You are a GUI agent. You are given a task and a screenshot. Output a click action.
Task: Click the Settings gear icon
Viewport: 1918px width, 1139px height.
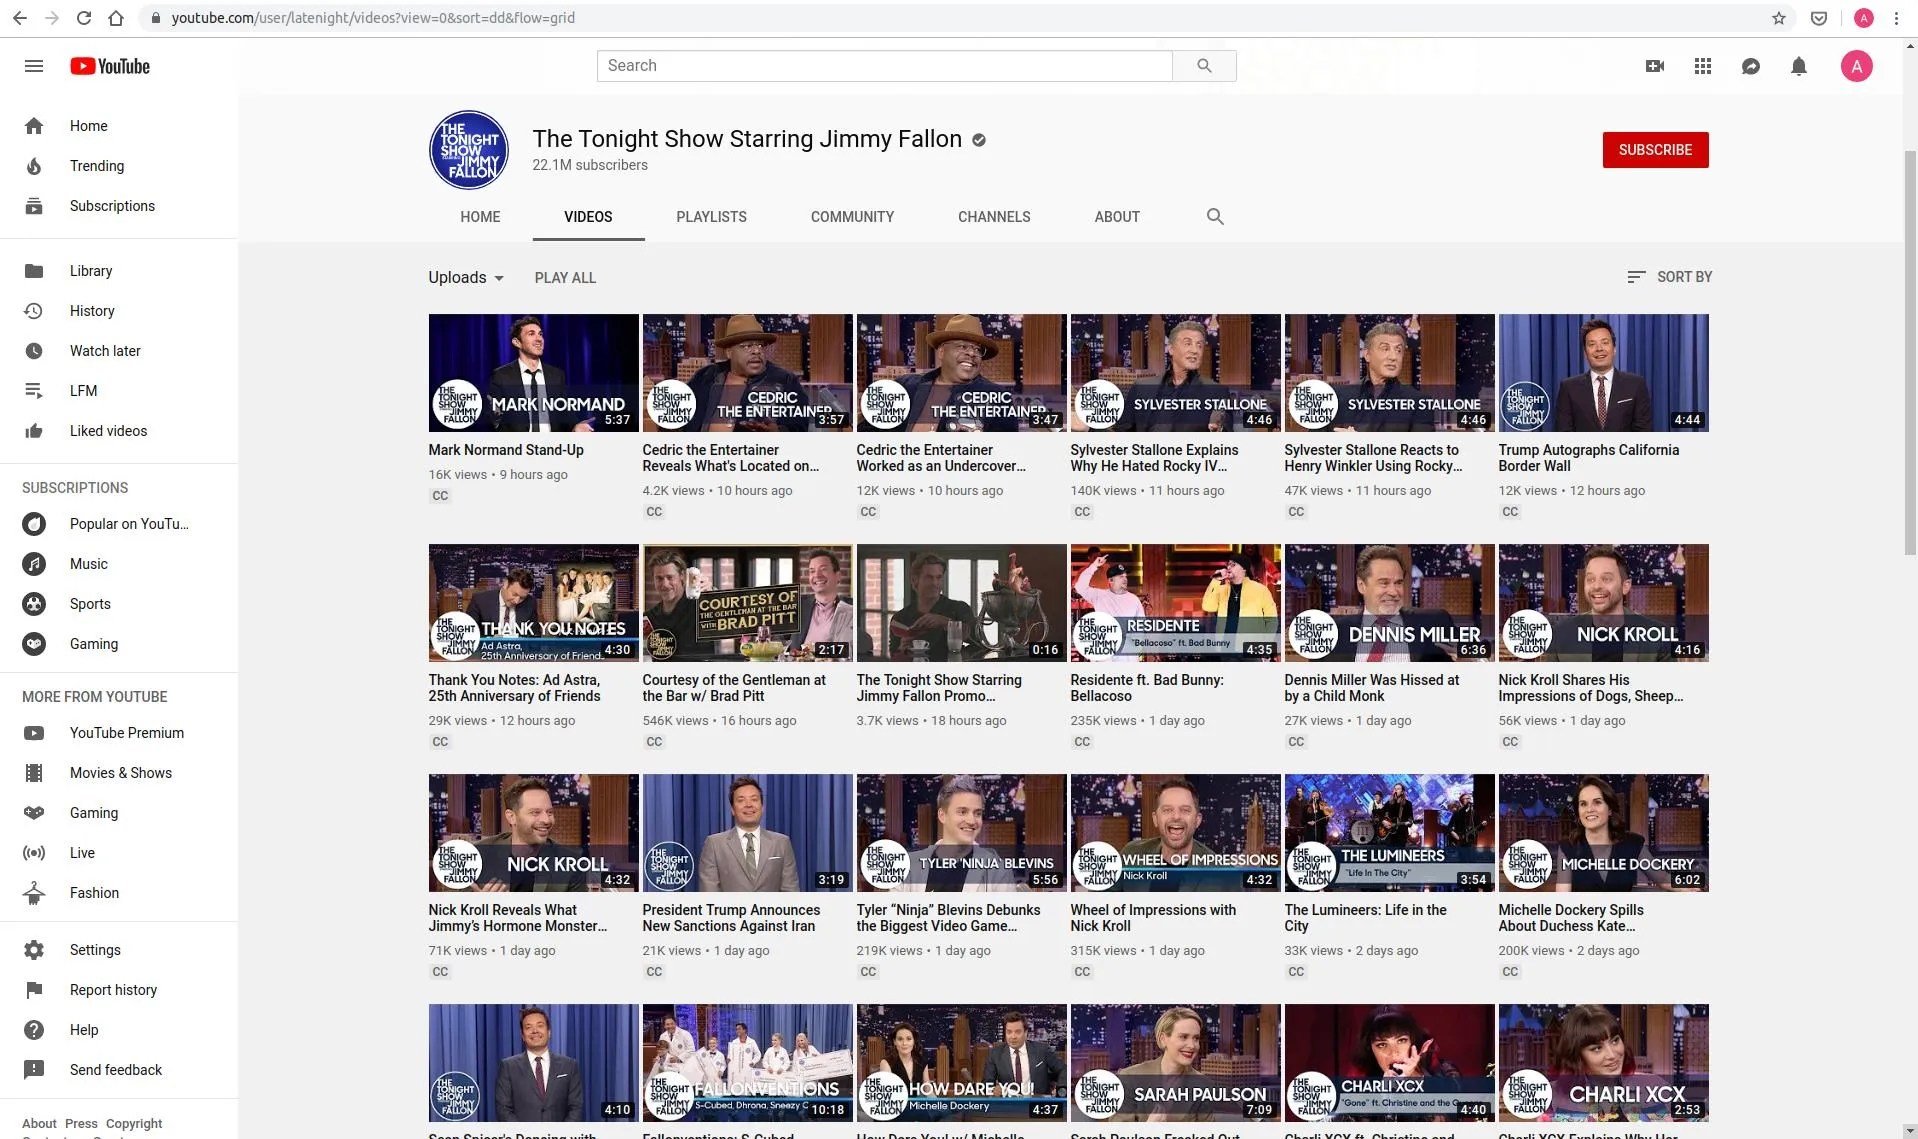click(34, 950)
